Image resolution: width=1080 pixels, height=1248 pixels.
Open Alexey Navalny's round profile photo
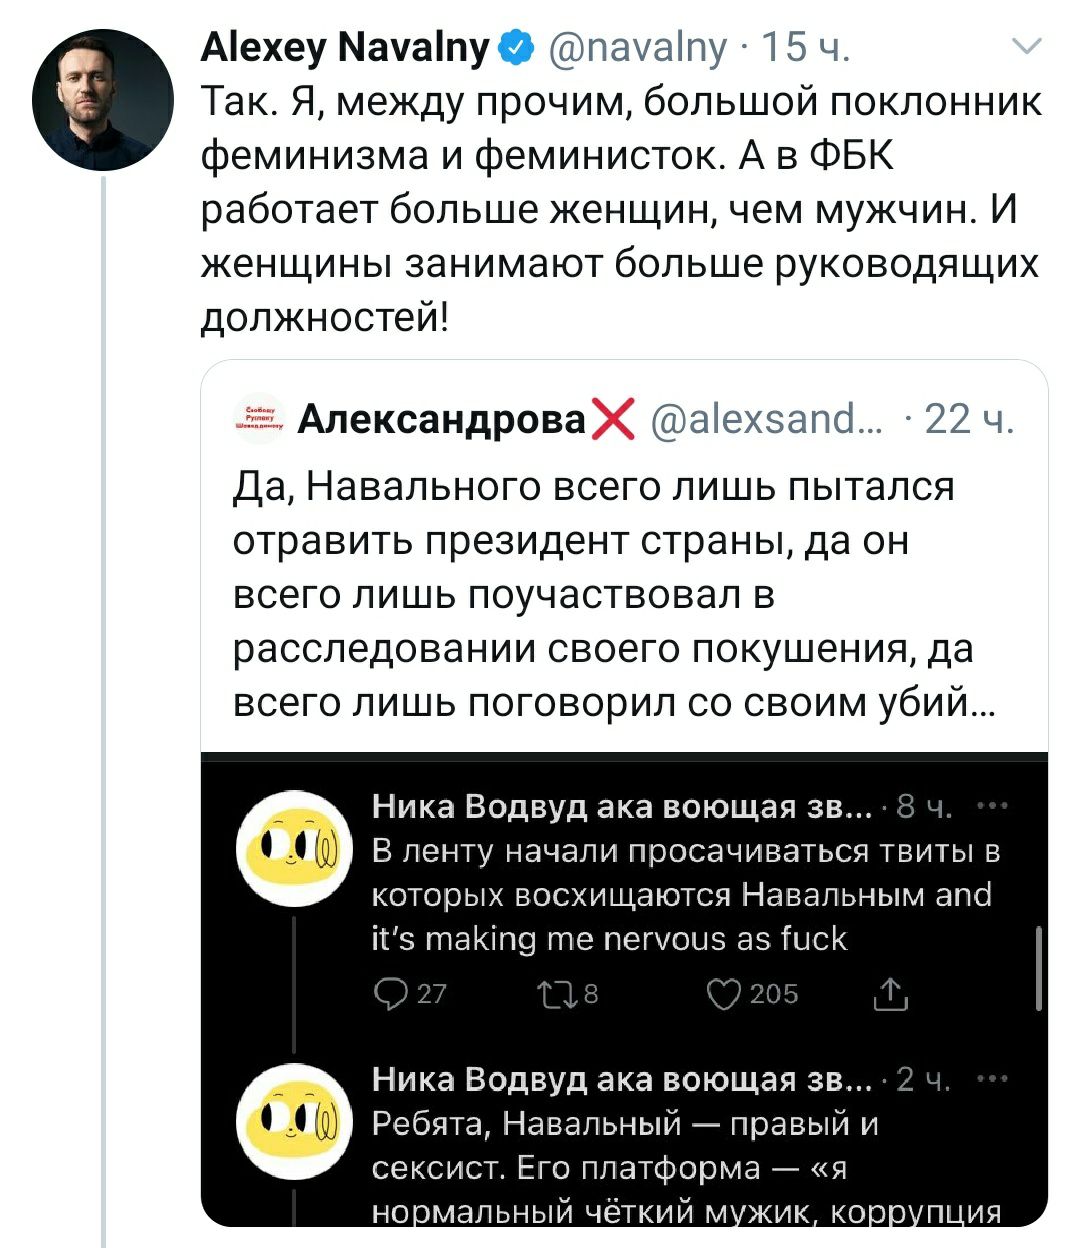[103, 100]
